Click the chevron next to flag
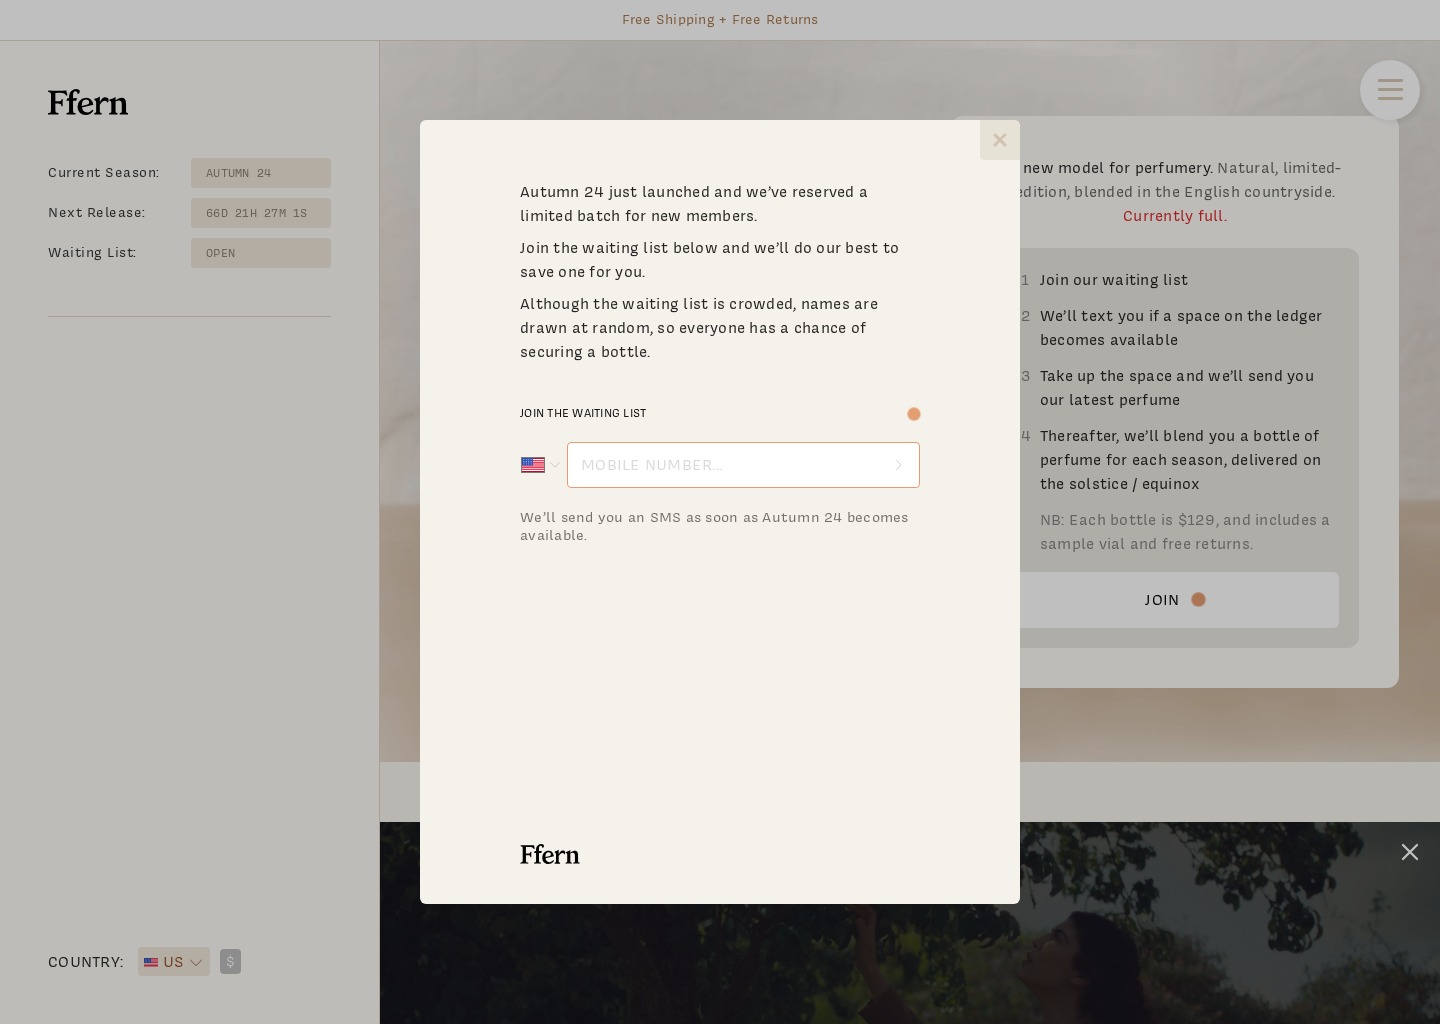The width and height of the screenshot is (1440, 1024). 554,465
